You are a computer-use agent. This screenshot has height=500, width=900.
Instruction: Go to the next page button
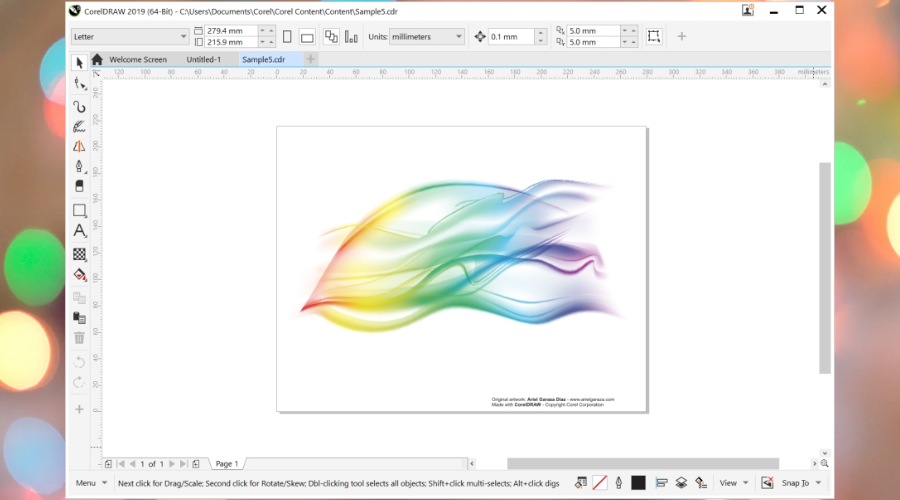(x=172, y=464)
